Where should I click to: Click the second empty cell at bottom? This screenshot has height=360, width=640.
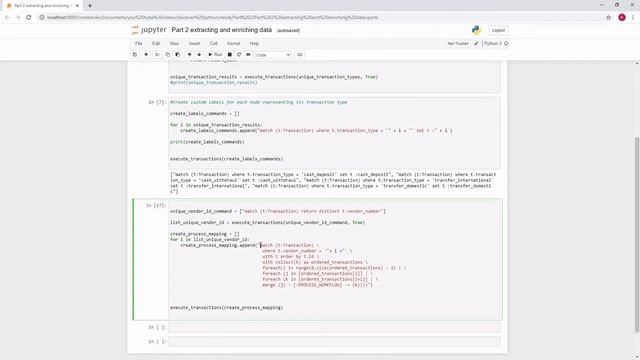pyautogui.click(x=334, y=341)
